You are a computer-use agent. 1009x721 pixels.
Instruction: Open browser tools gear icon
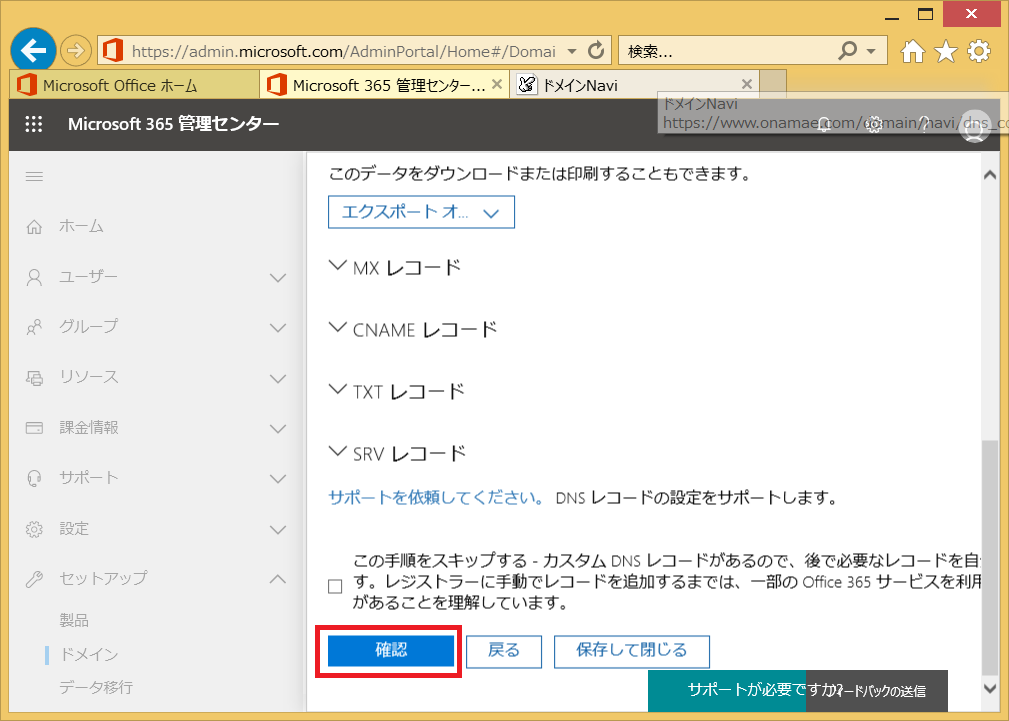click(x=979, y=51)
